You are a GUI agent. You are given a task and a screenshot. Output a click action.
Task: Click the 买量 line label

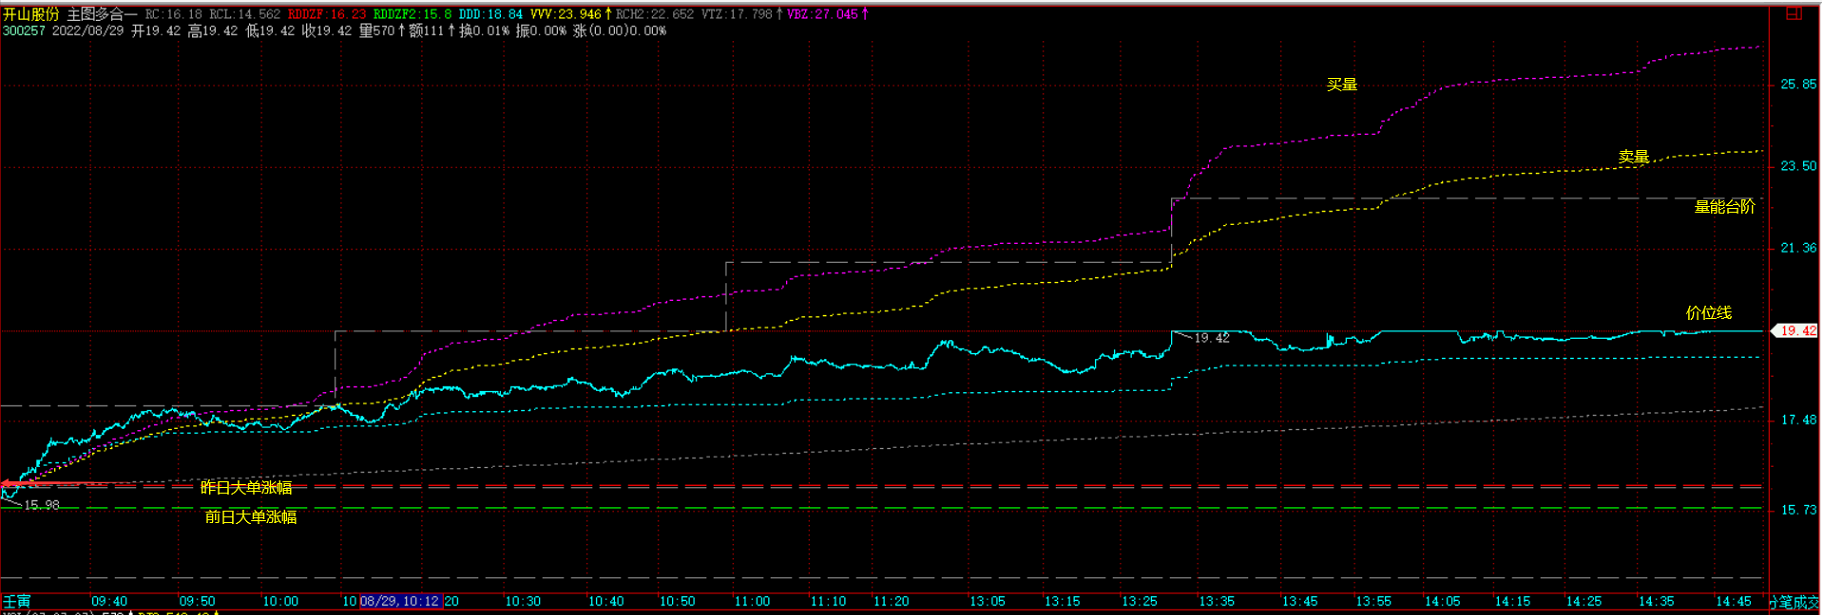pos(1342,84)
